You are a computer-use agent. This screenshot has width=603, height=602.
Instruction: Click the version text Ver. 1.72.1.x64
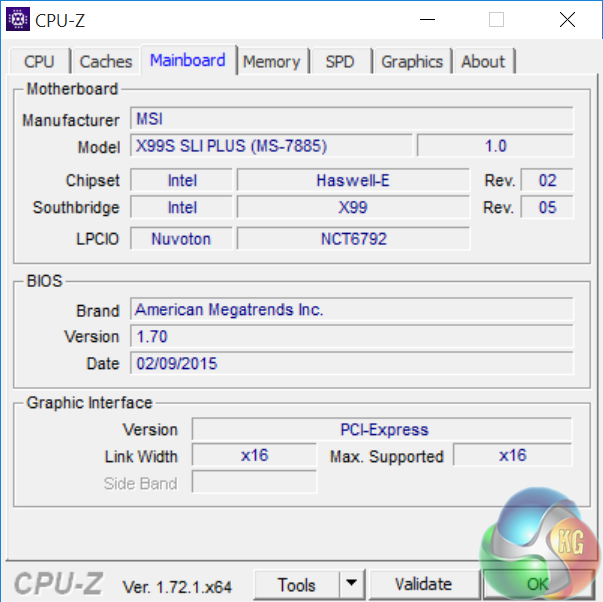pyautogui.click(x=177, y=587)
